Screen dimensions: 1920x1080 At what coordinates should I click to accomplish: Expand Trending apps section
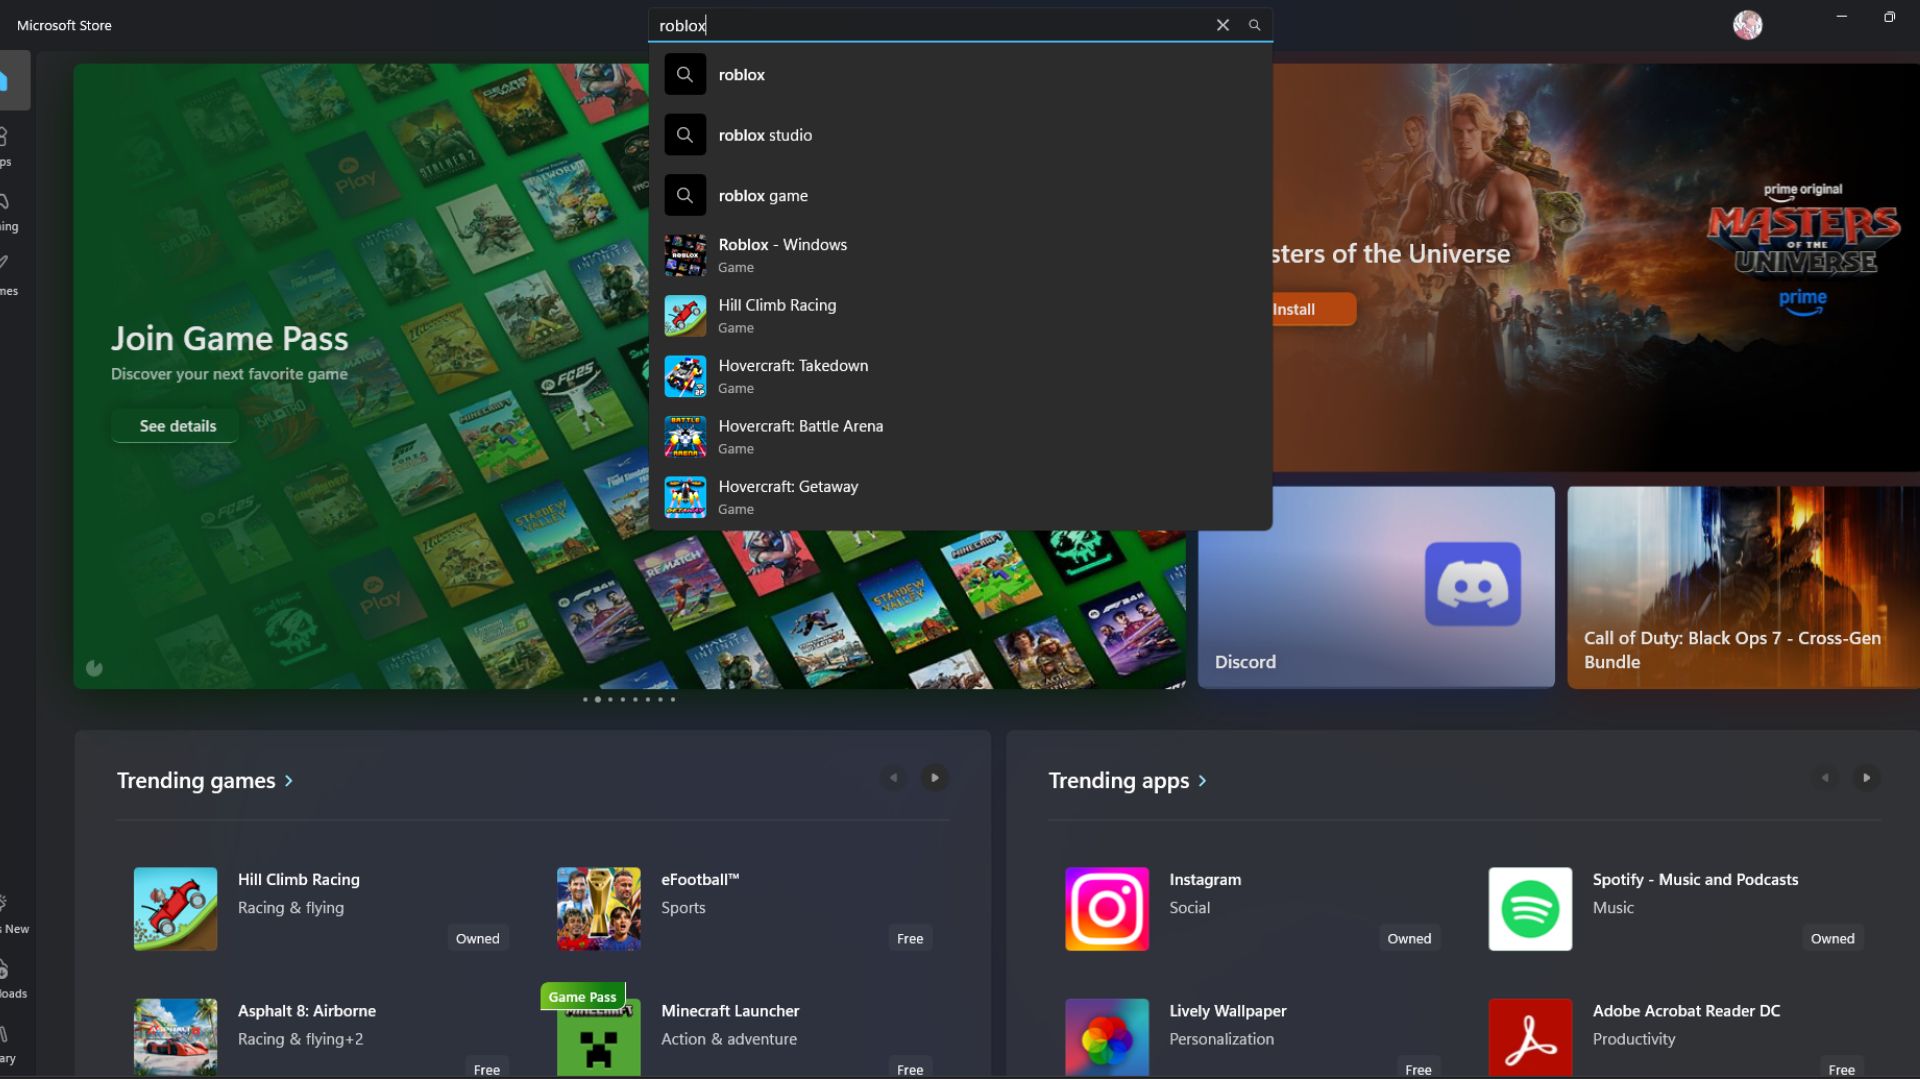1128,780
